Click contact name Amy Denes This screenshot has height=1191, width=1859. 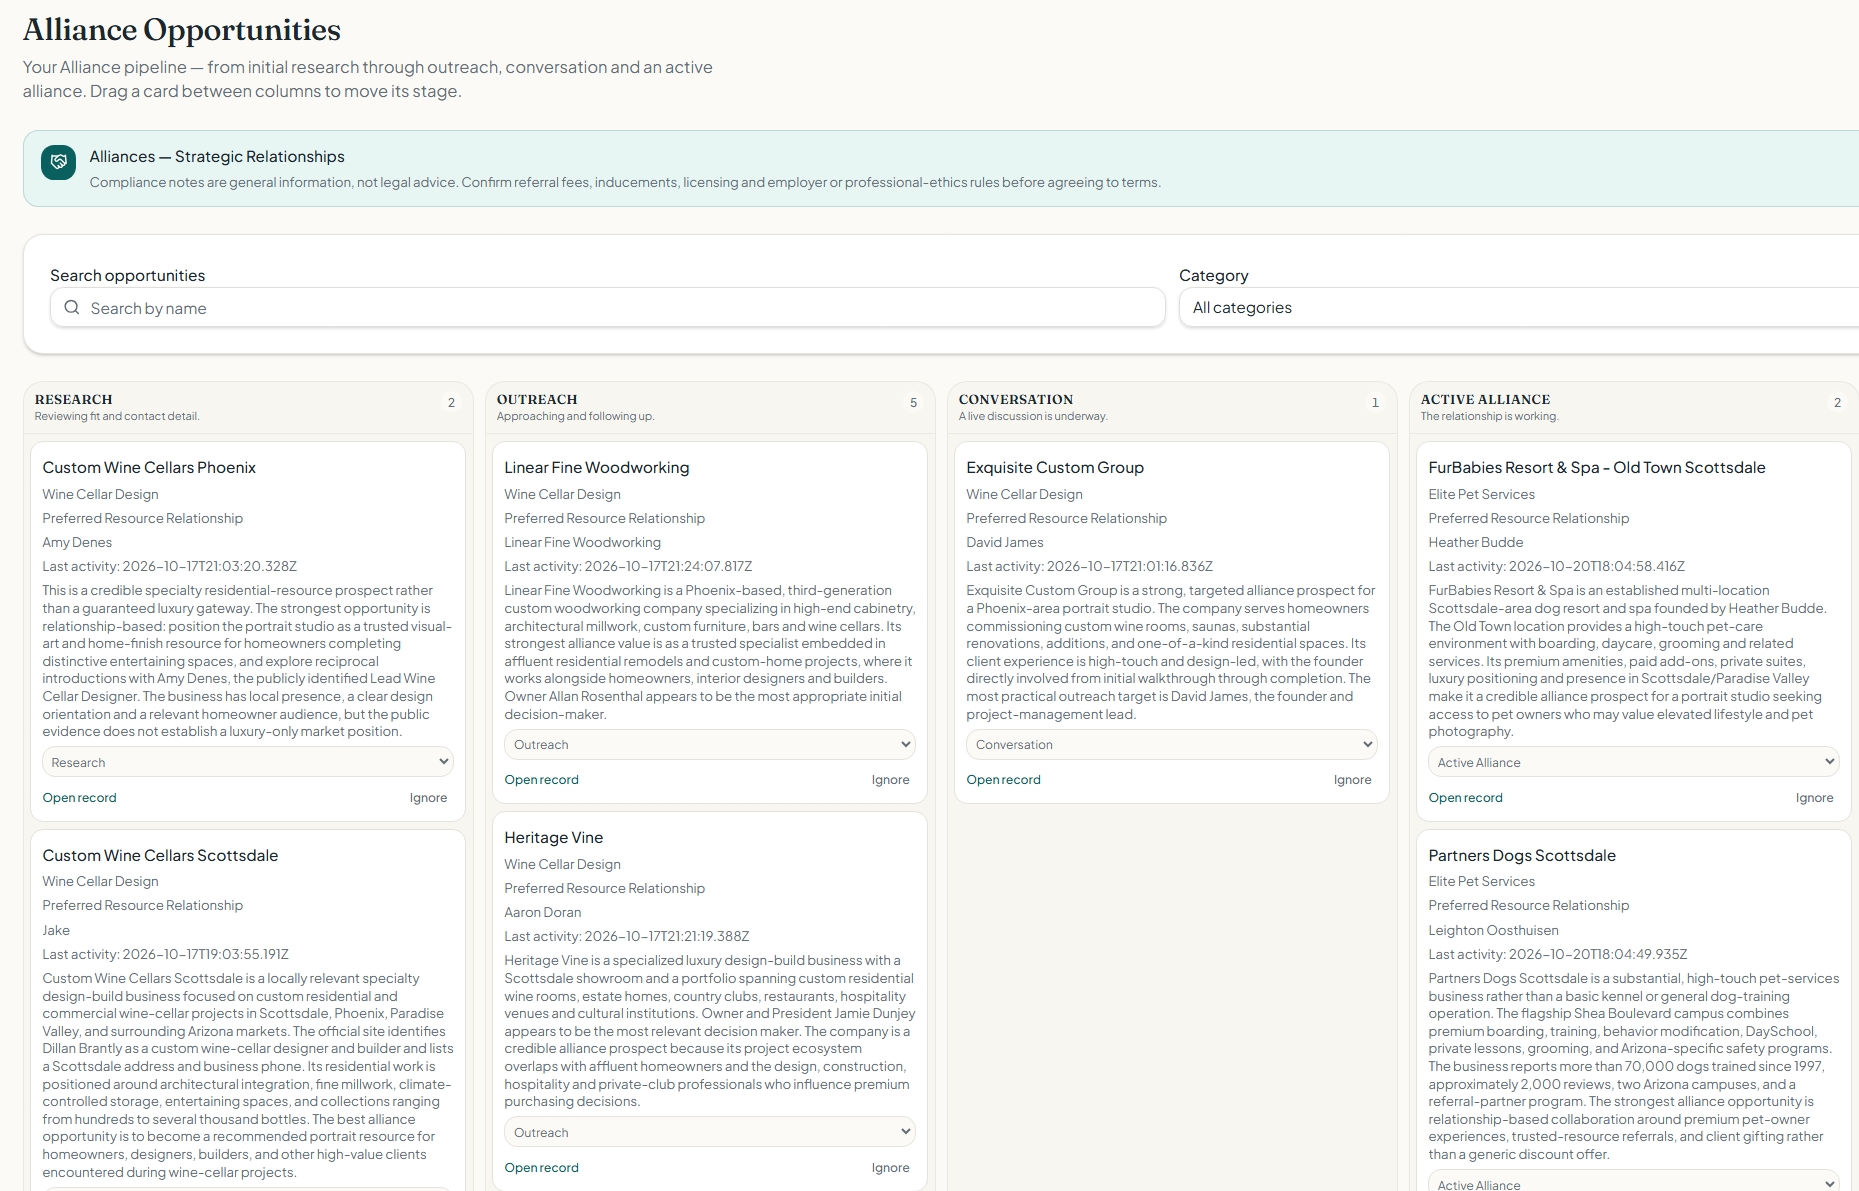[x=77, y=542]
